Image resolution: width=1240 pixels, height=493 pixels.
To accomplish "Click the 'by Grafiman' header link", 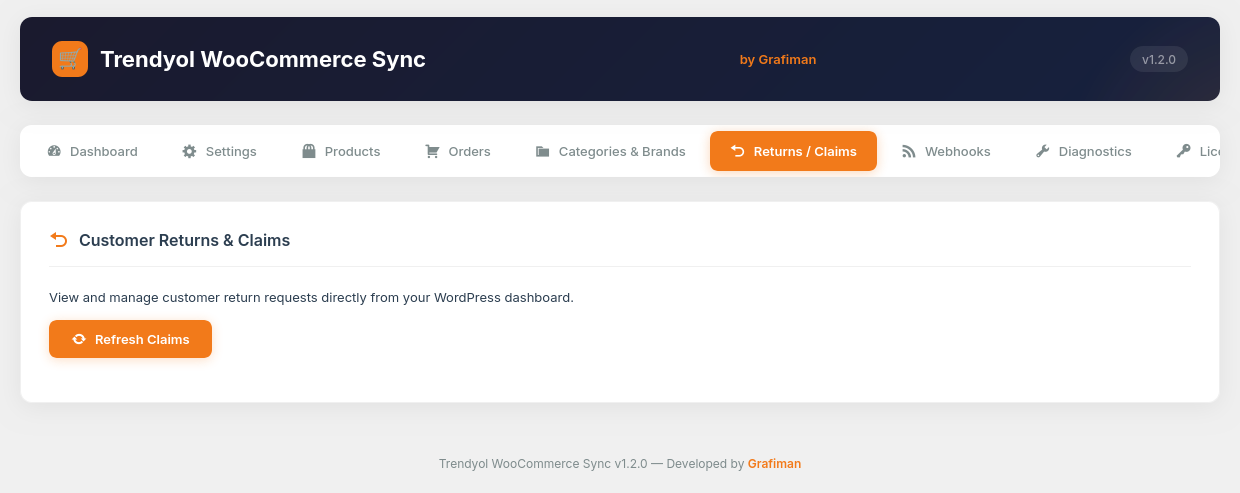I will coord(778,60).
